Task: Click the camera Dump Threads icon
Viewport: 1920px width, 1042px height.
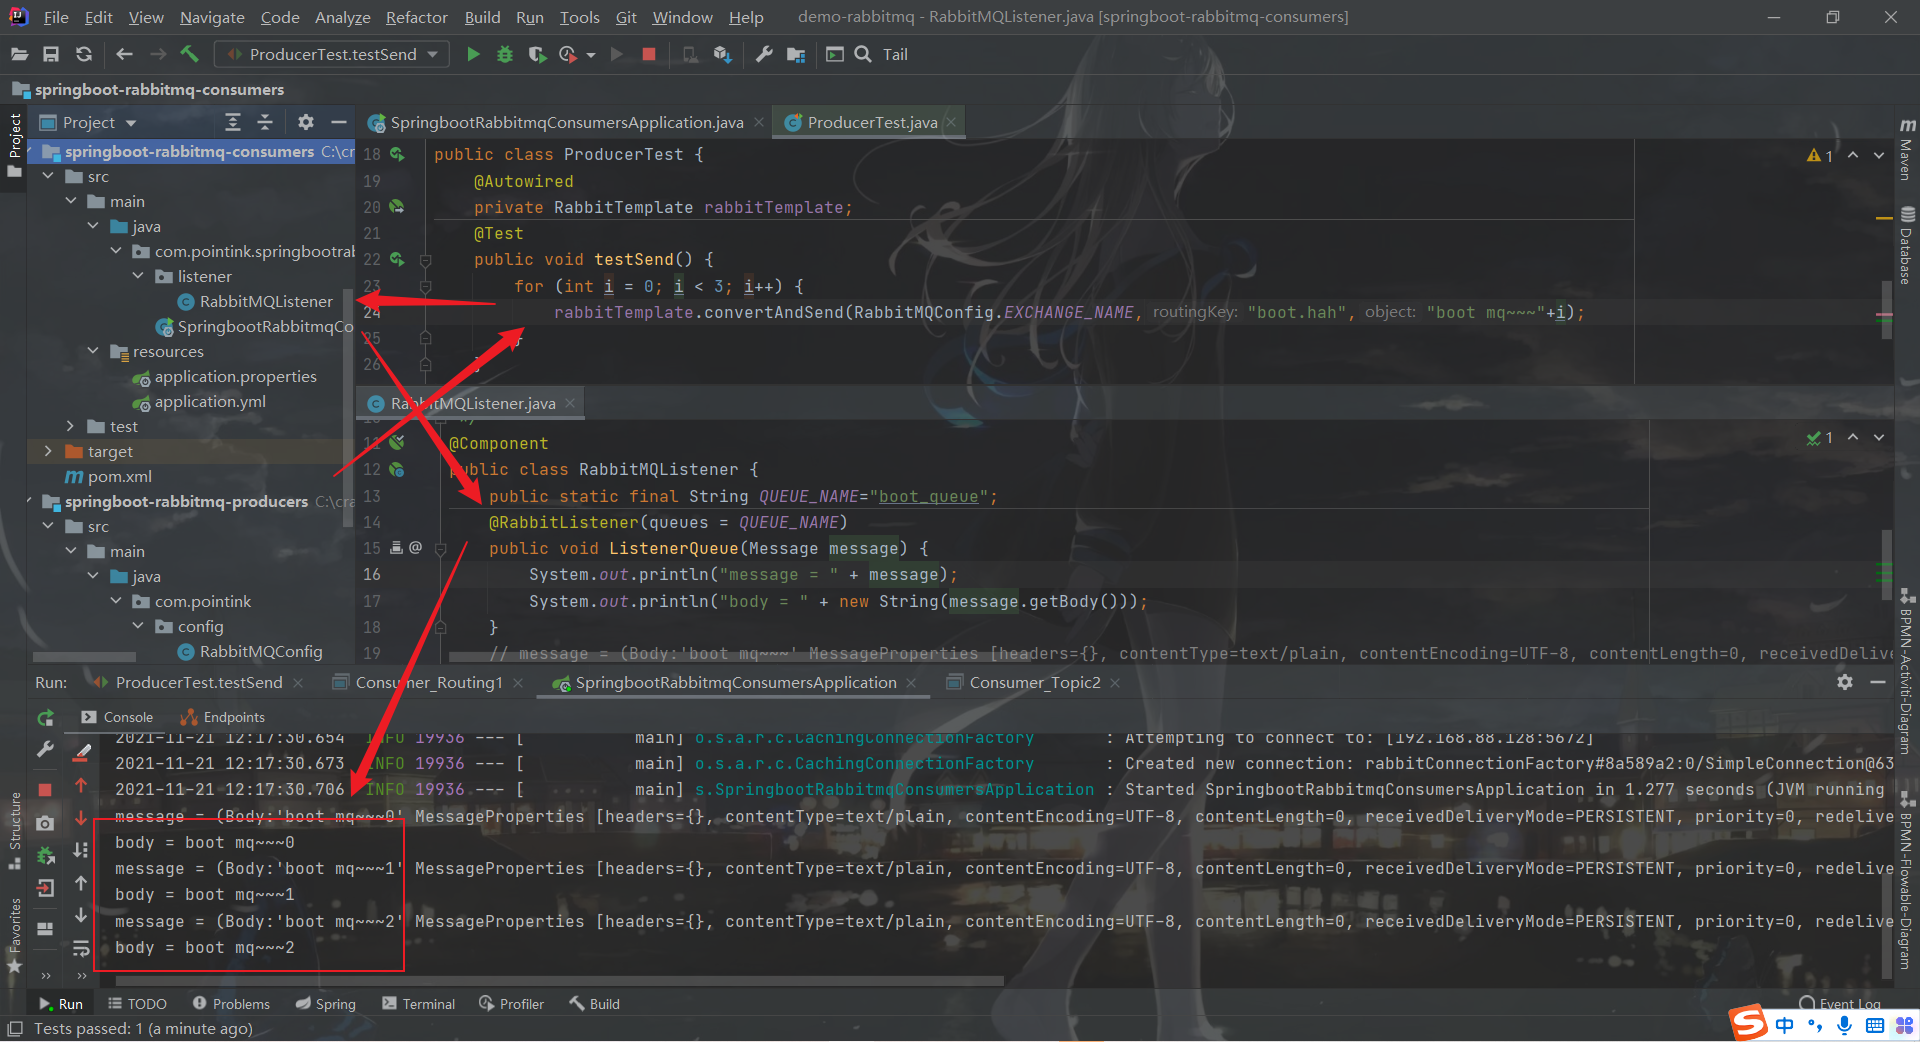Action: (x=45, y=823)
